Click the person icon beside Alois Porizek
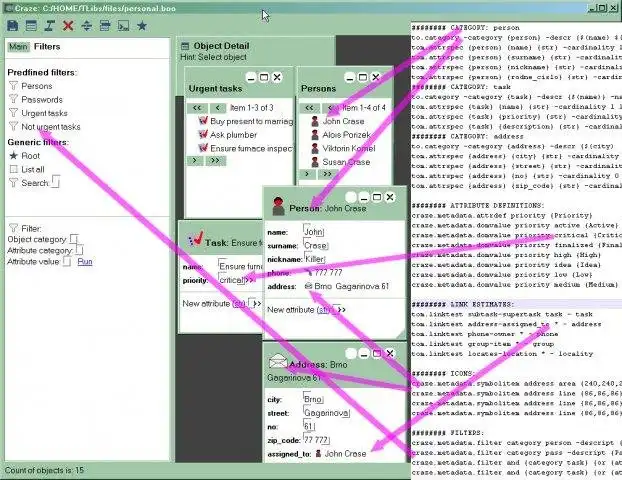 pyautogui.click(x=315, y=135)
